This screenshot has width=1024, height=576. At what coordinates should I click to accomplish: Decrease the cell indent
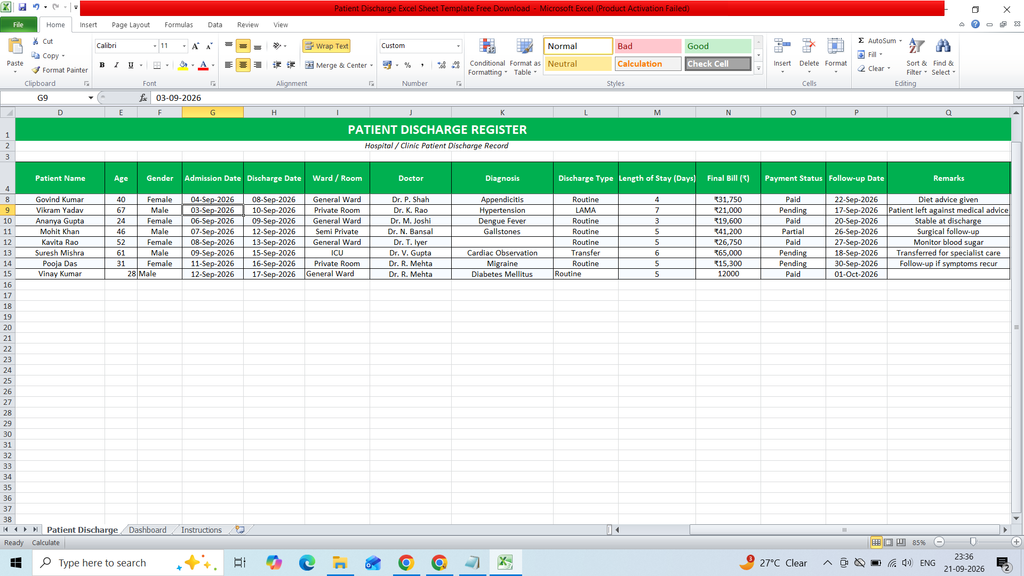[277, 65]
